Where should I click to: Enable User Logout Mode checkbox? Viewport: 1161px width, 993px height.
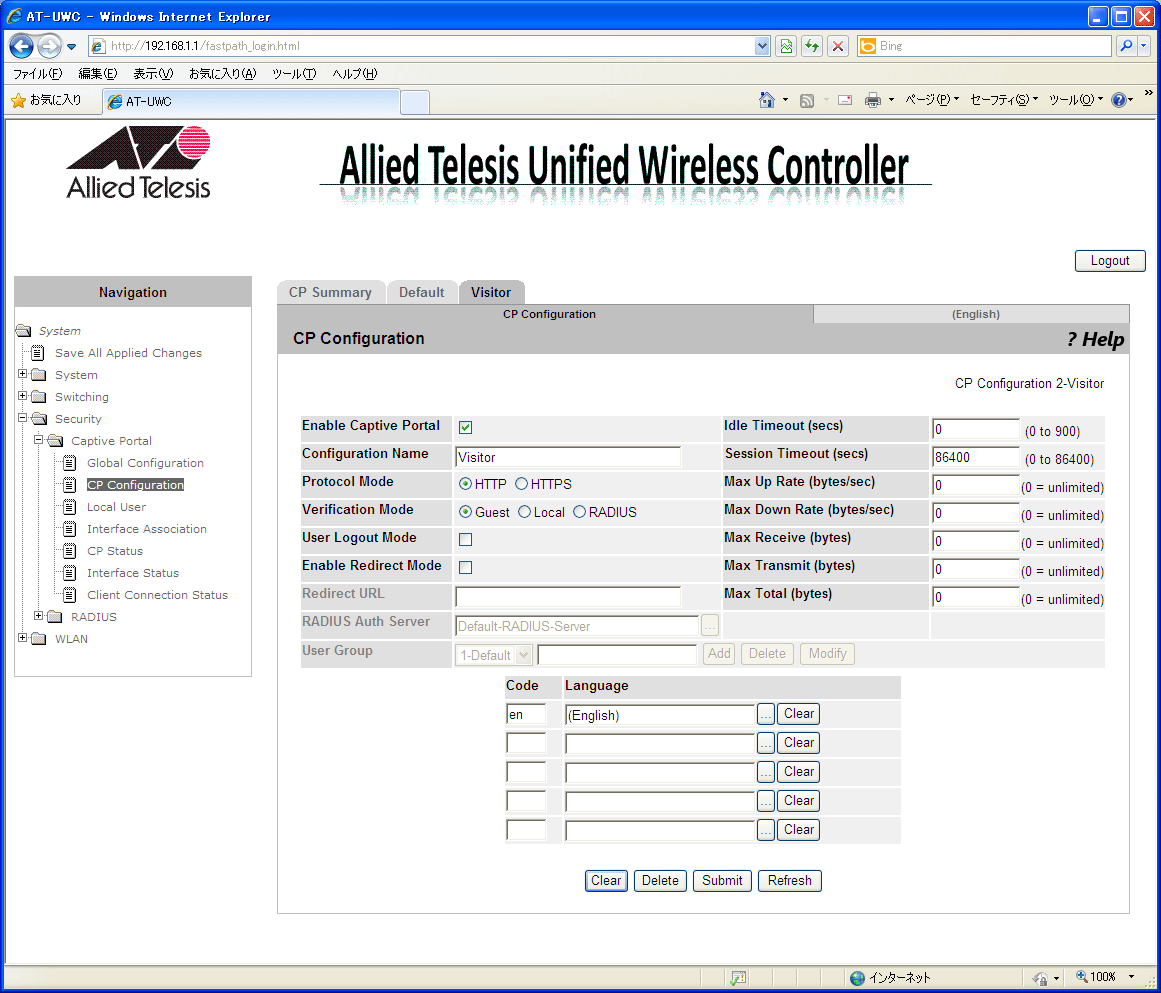click(465, 540)
